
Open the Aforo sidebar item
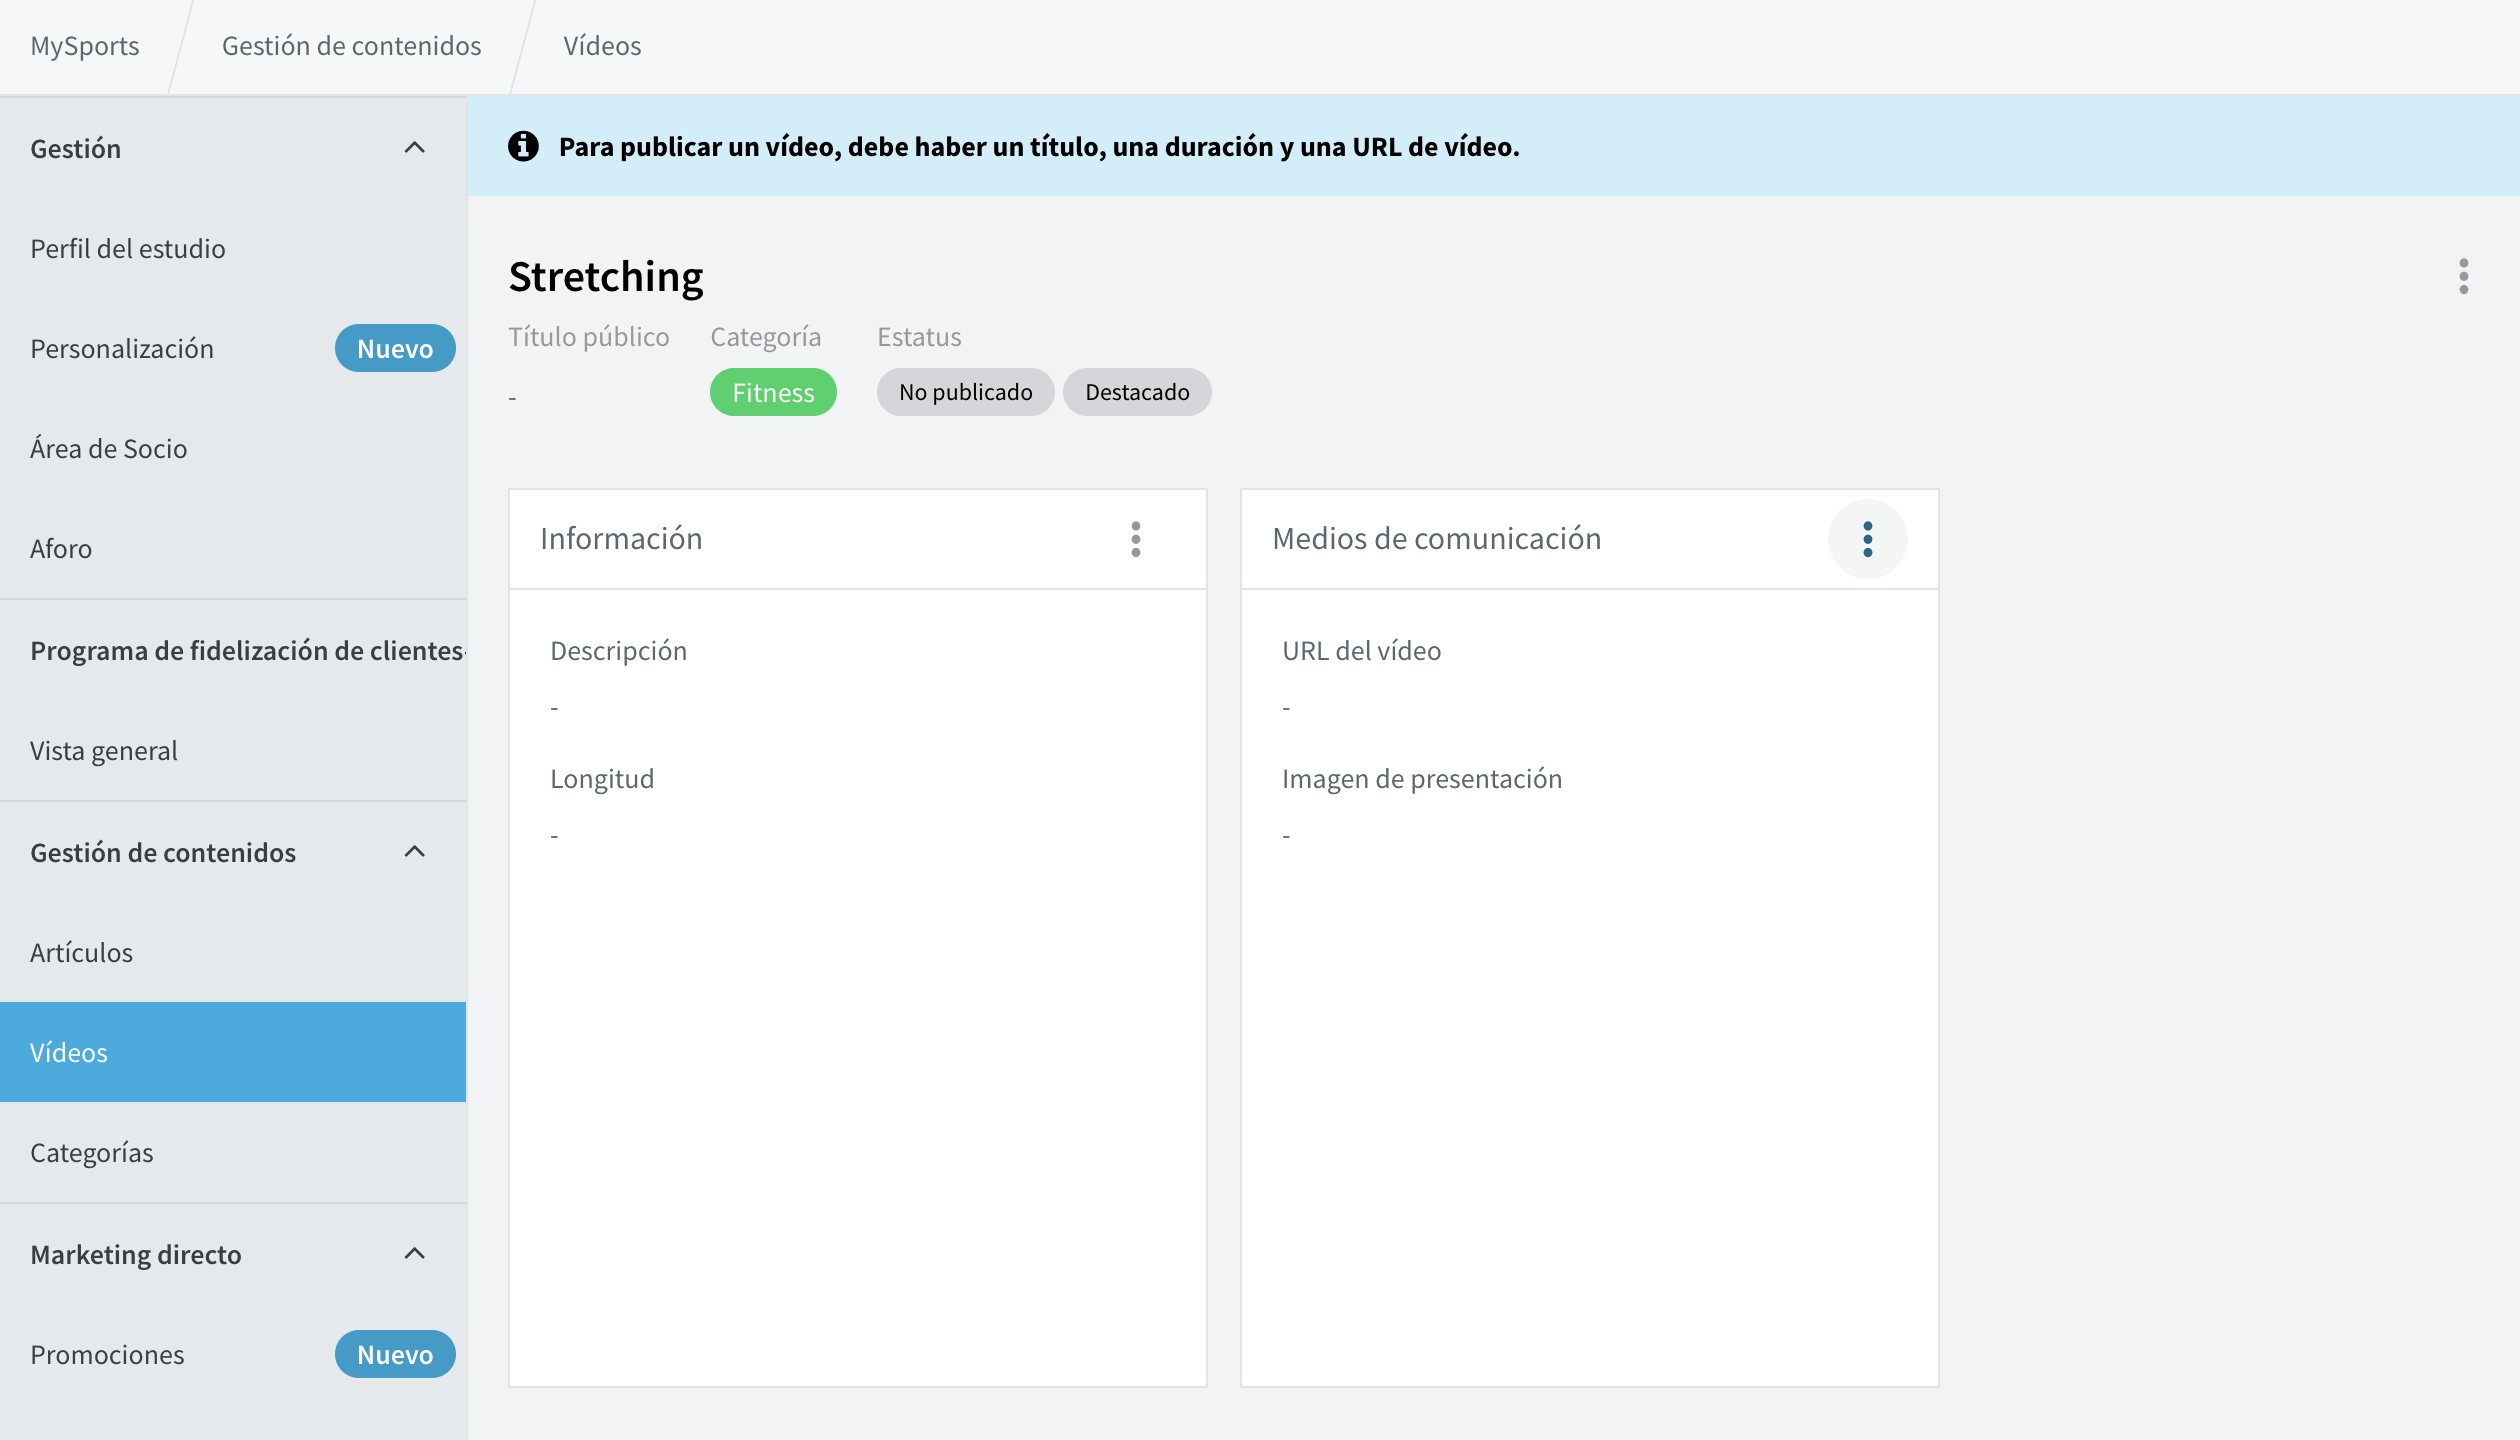(x=233, y=548)
